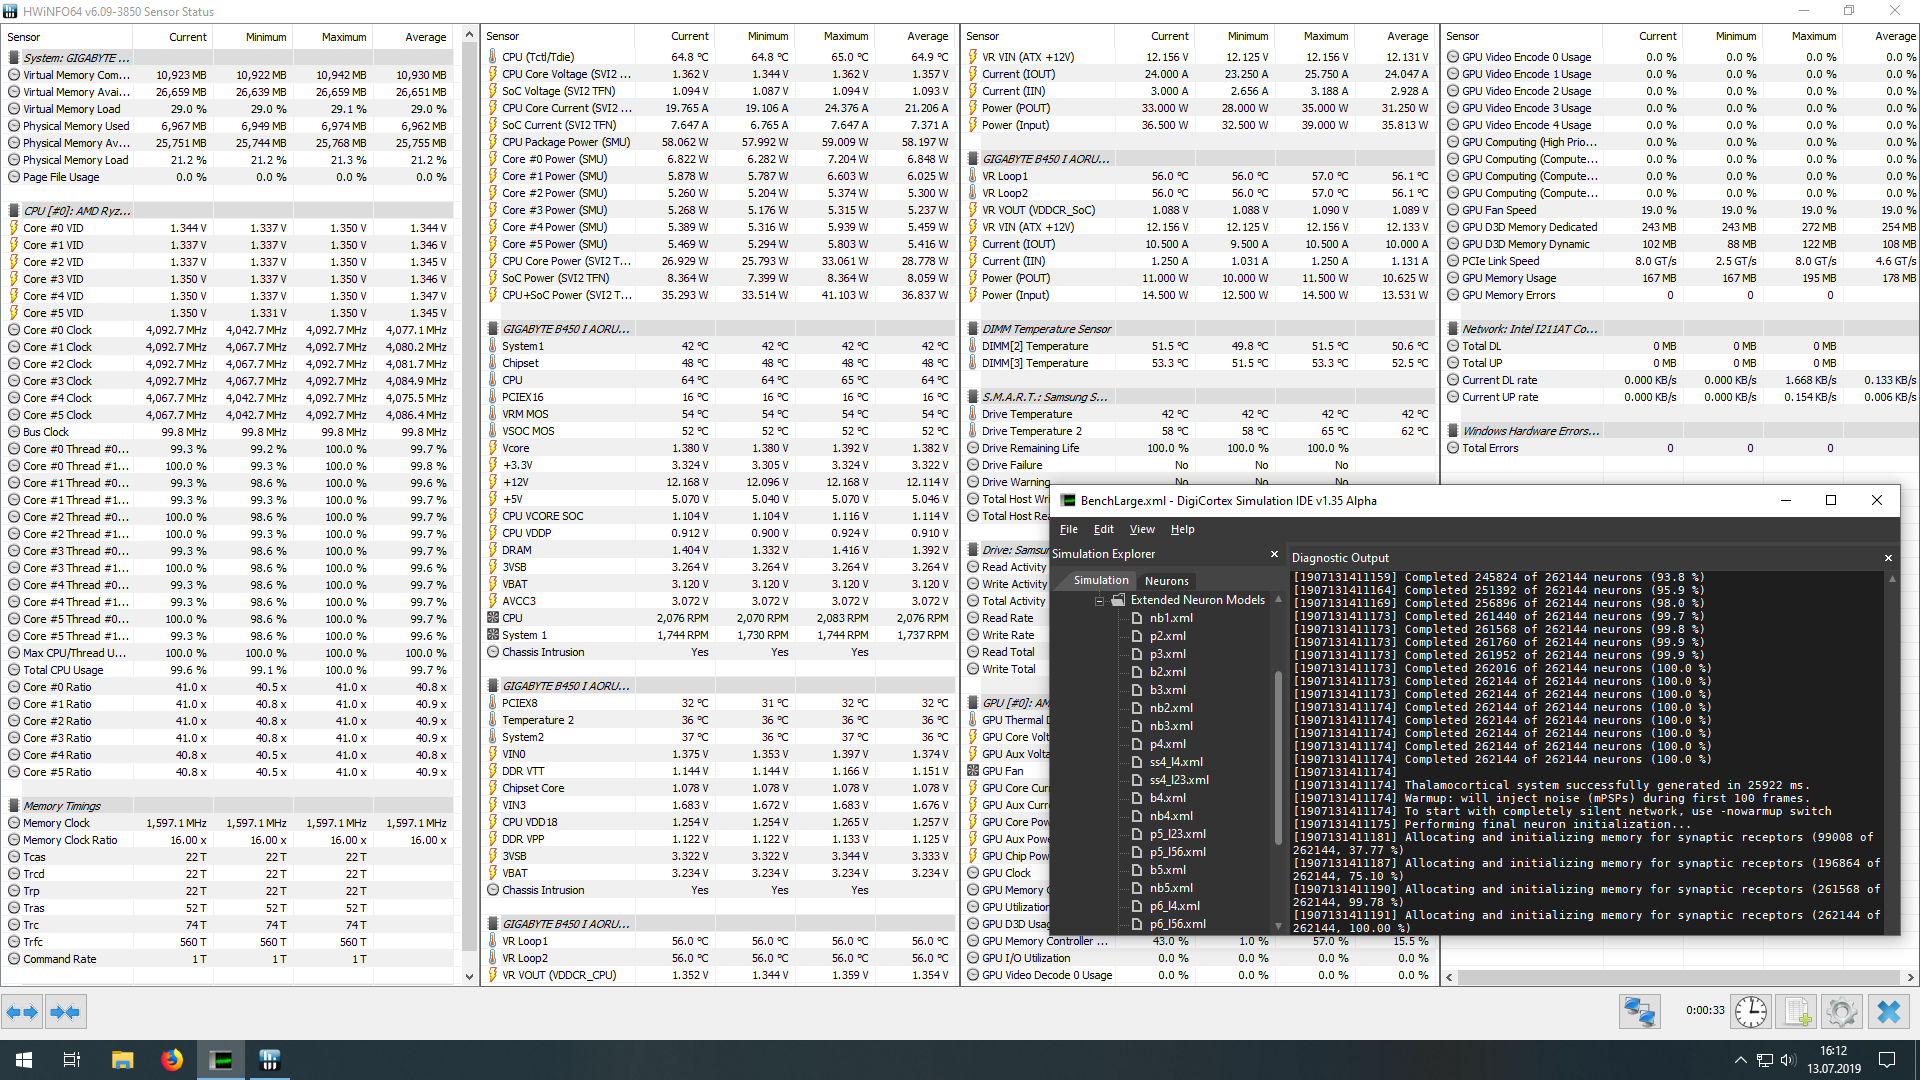Open Firefox from the taskbar
The image size is (1920, 1080).
pos(172,1060)
